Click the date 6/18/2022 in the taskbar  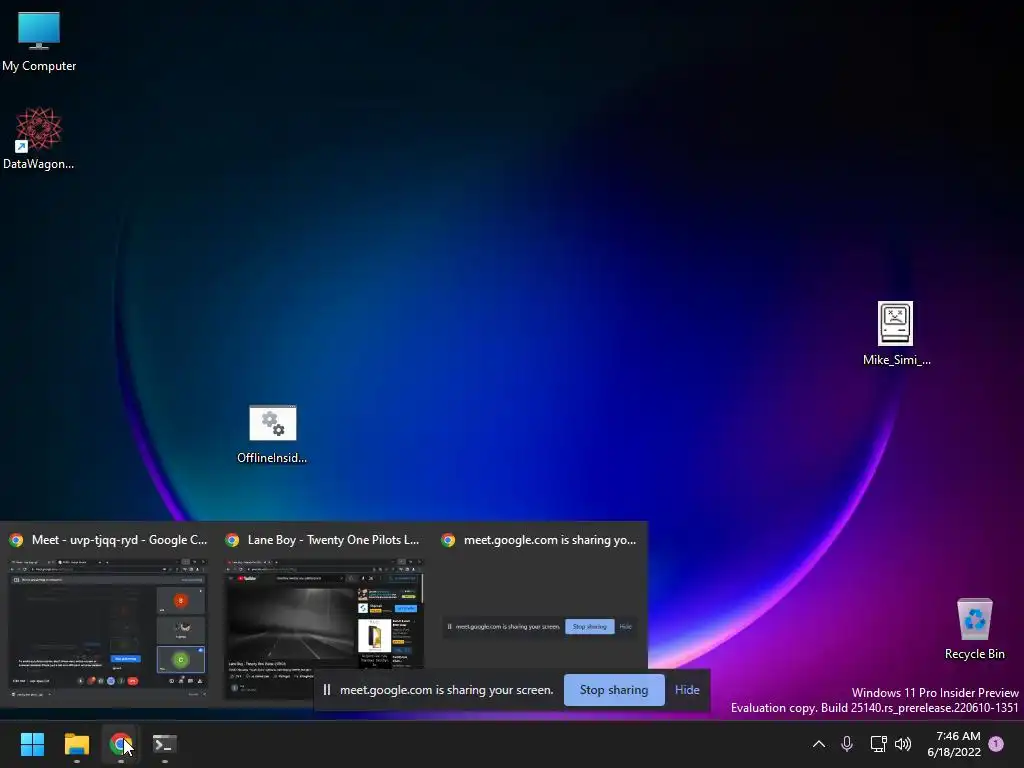pyautogui.click(x=954, y=752)
